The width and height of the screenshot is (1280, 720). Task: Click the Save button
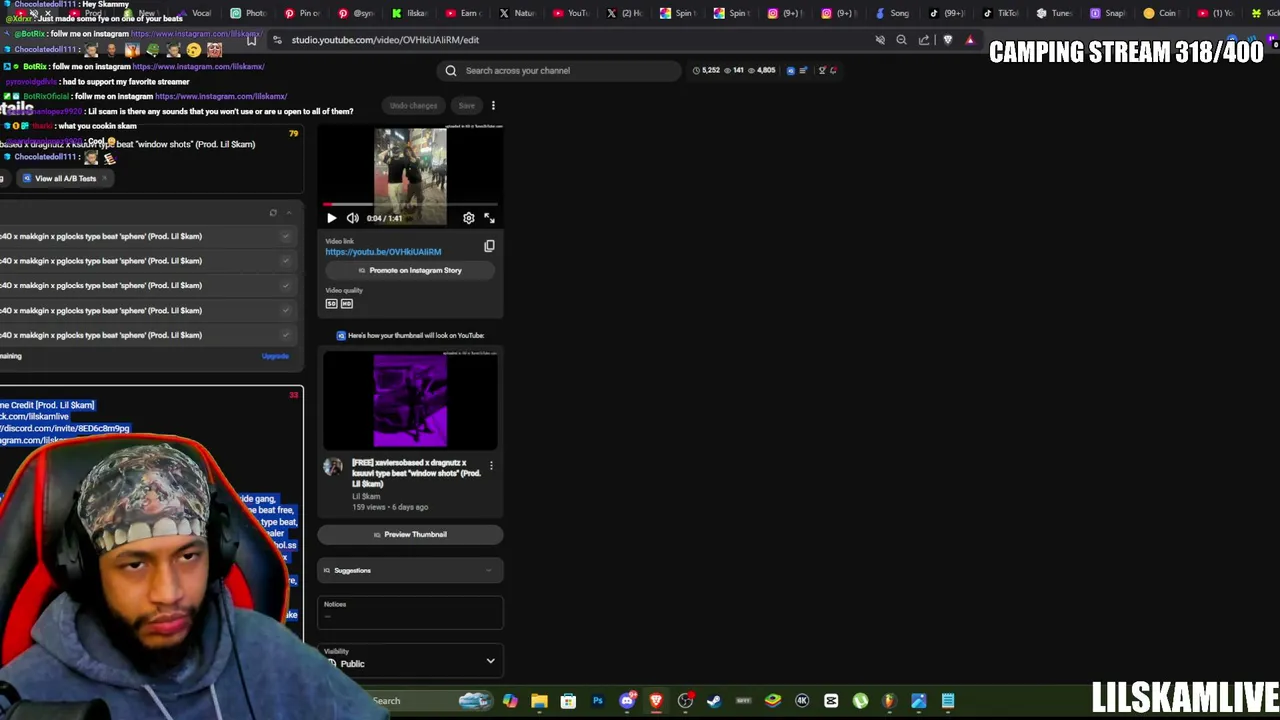tap(467, 105)
